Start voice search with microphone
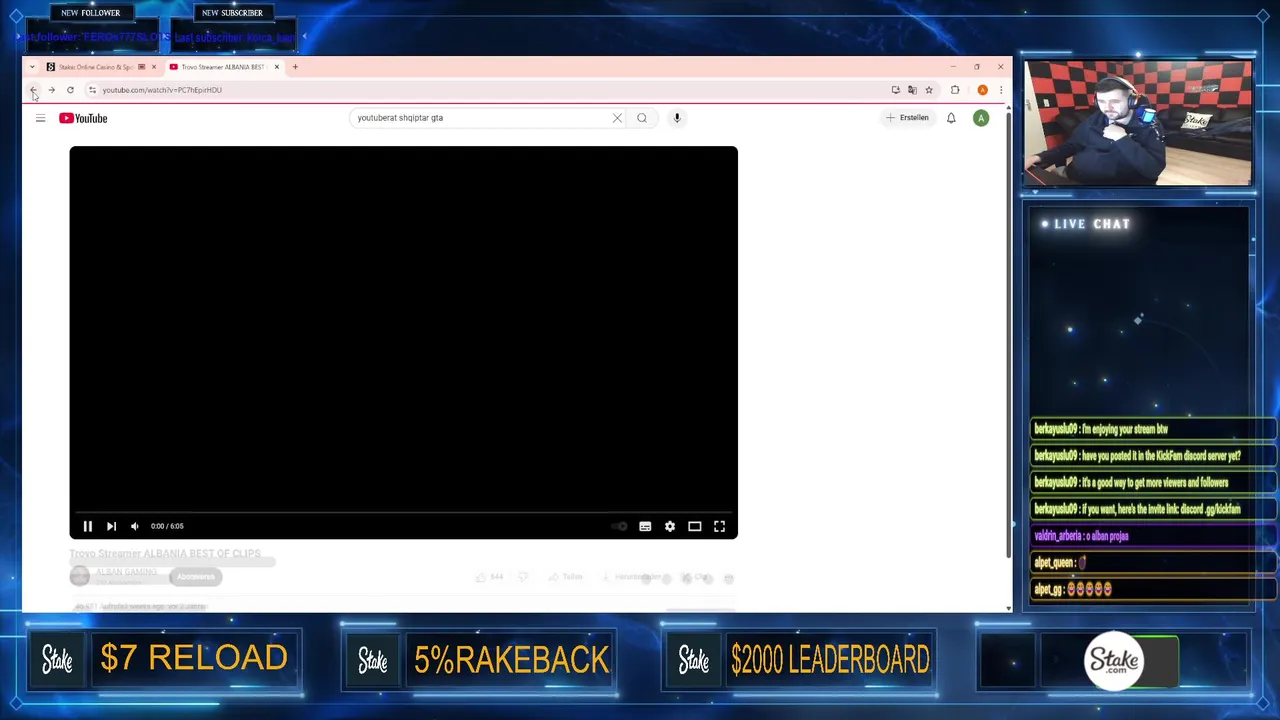Viewport: 1280px width, 720px height. click(x=677, y=118)
